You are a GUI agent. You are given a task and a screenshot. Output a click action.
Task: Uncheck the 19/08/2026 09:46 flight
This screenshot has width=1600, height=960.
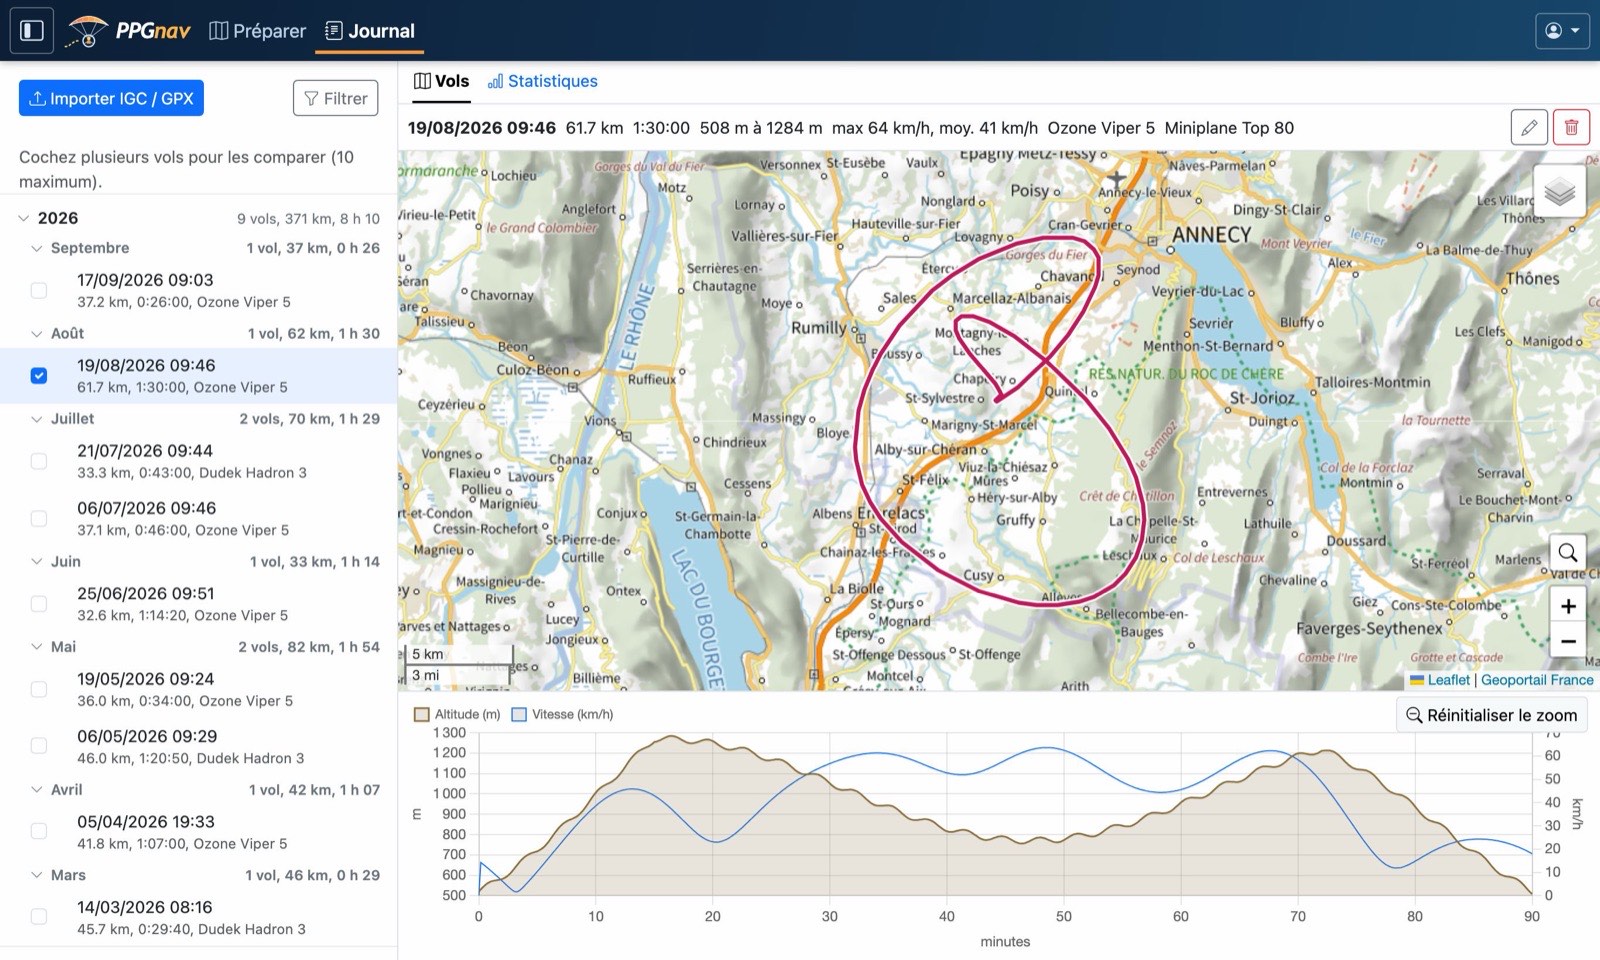(39, 376)
